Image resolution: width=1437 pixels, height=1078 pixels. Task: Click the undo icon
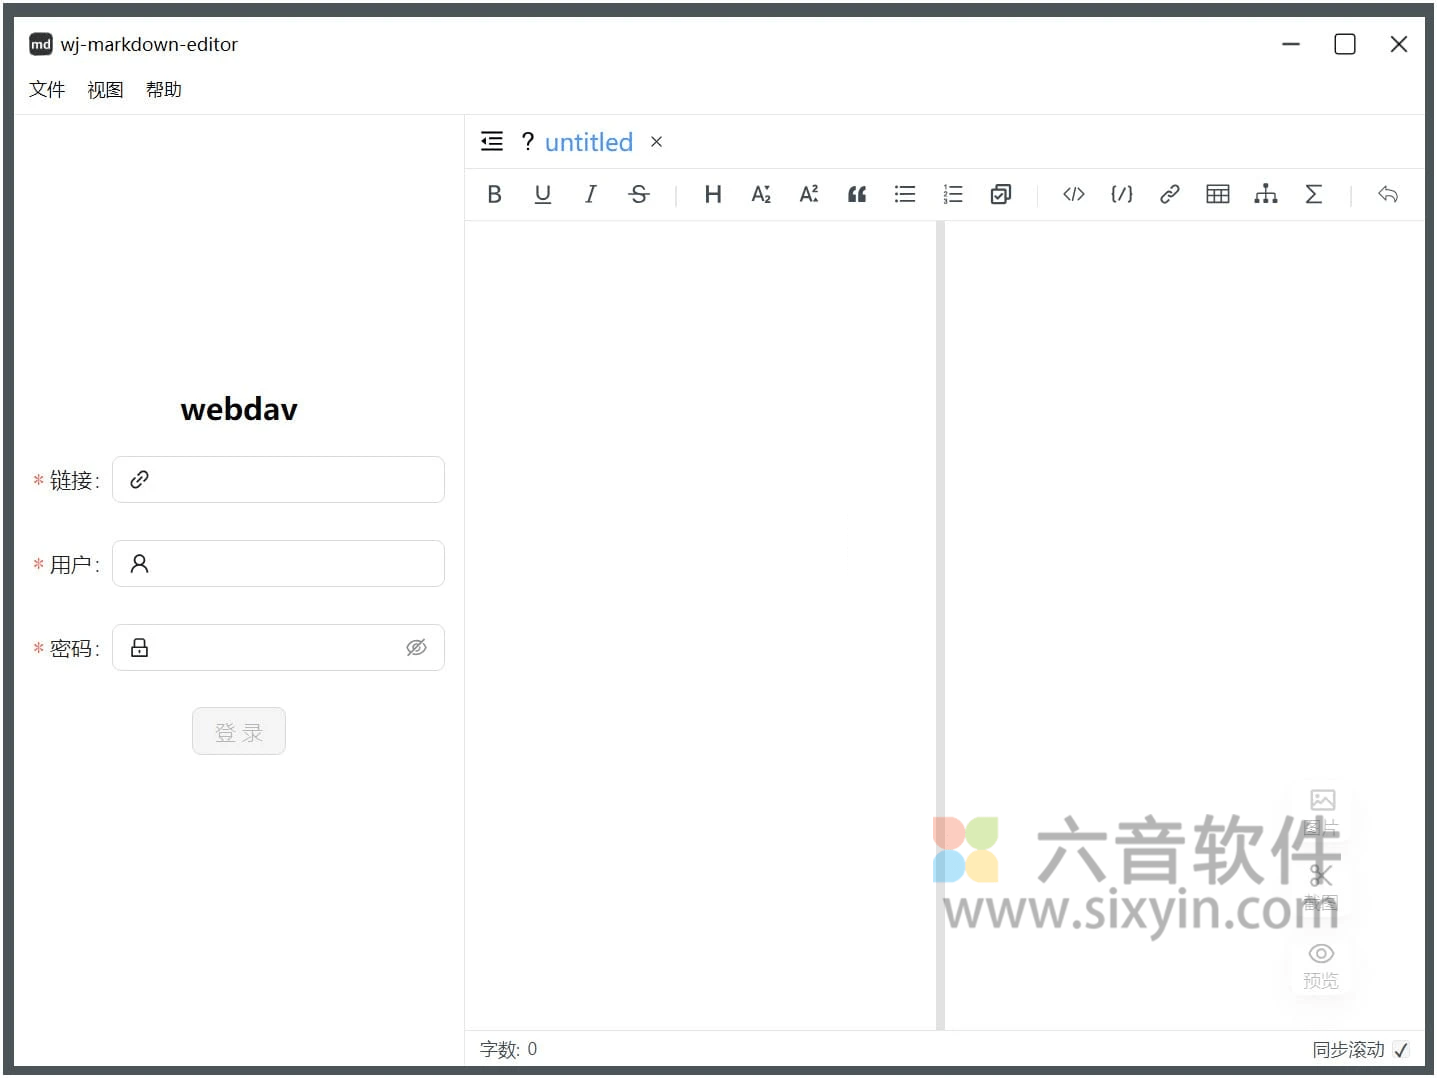1388,194
